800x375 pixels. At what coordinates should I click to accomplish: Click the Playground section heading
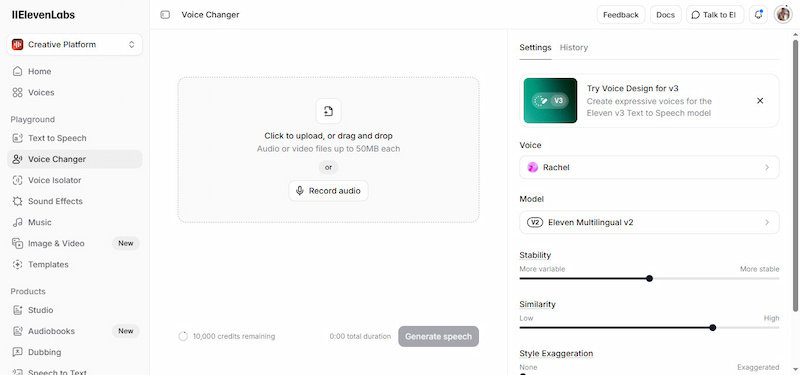pos(33,119)
